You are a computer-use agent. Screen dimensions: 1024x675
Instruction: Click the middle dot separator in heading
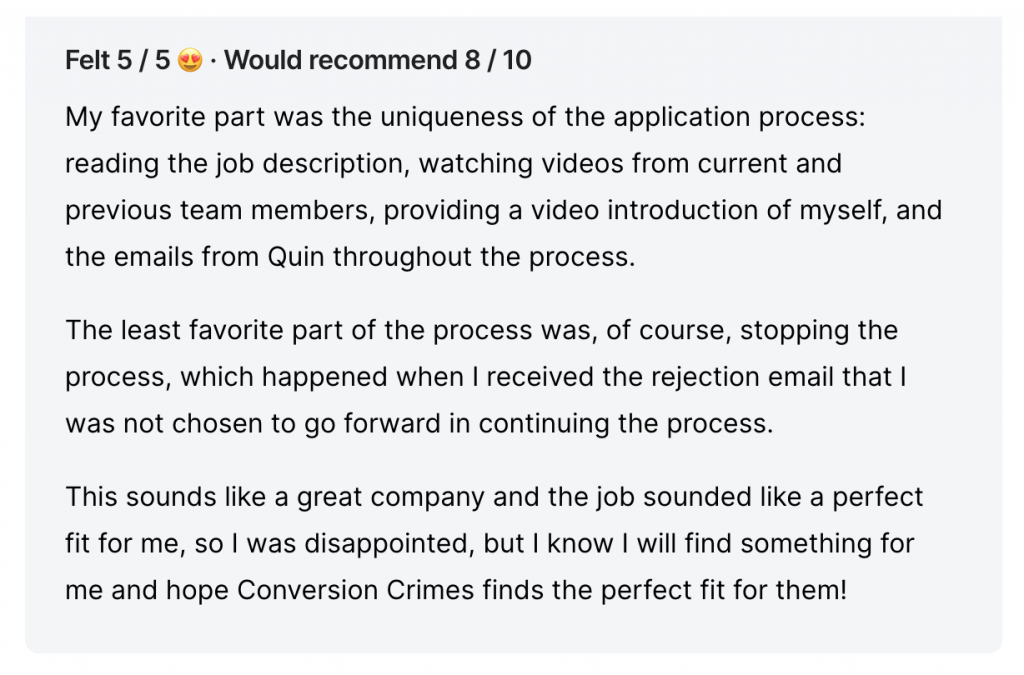click(x=214, y=61)
